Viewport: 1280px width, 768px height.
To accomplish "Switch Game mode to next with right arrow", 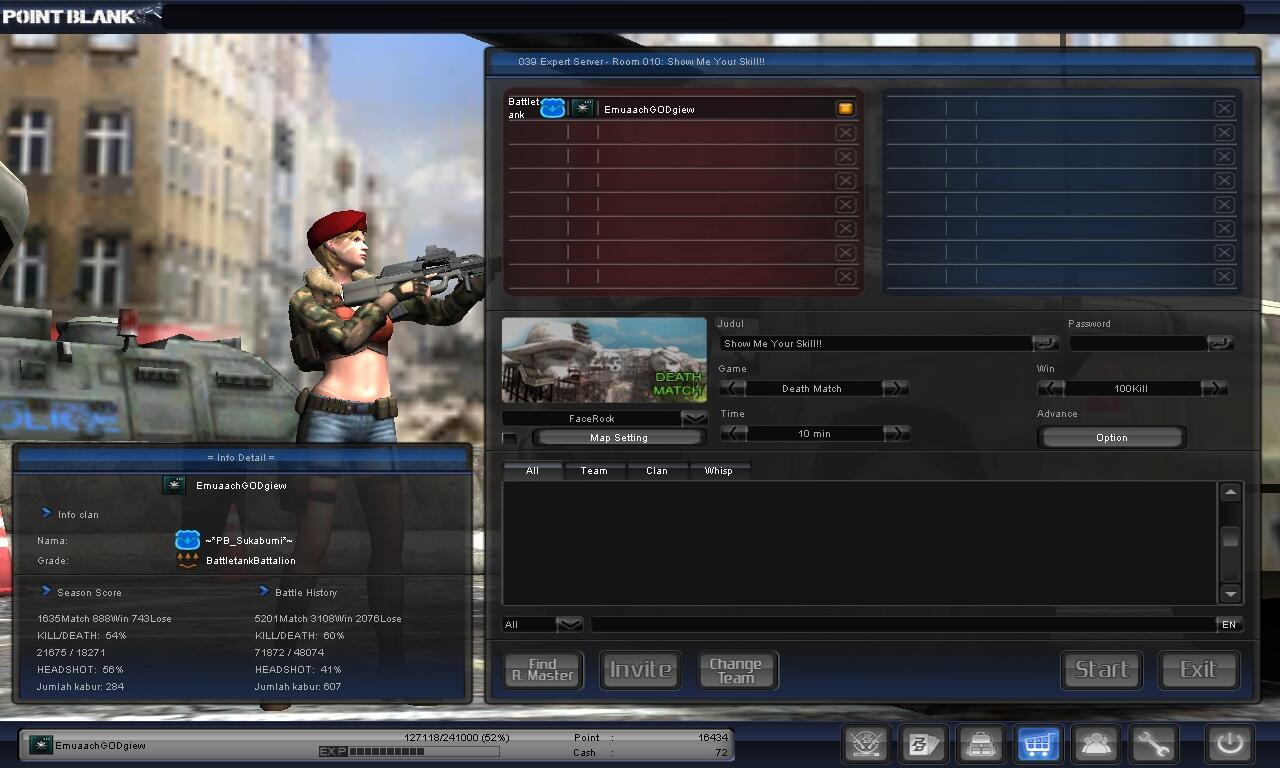I will [x=895, y=388].
